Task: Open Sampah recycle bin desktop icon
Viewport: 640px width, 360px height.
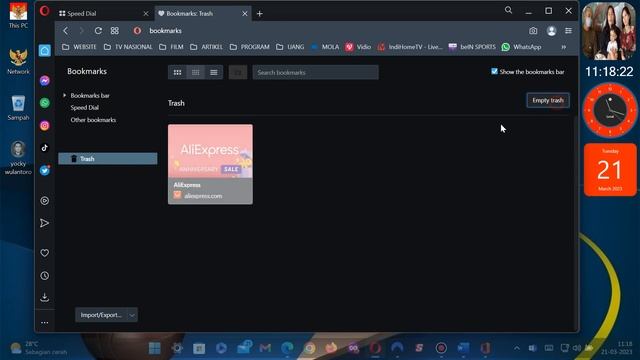Action: [18, 108]
